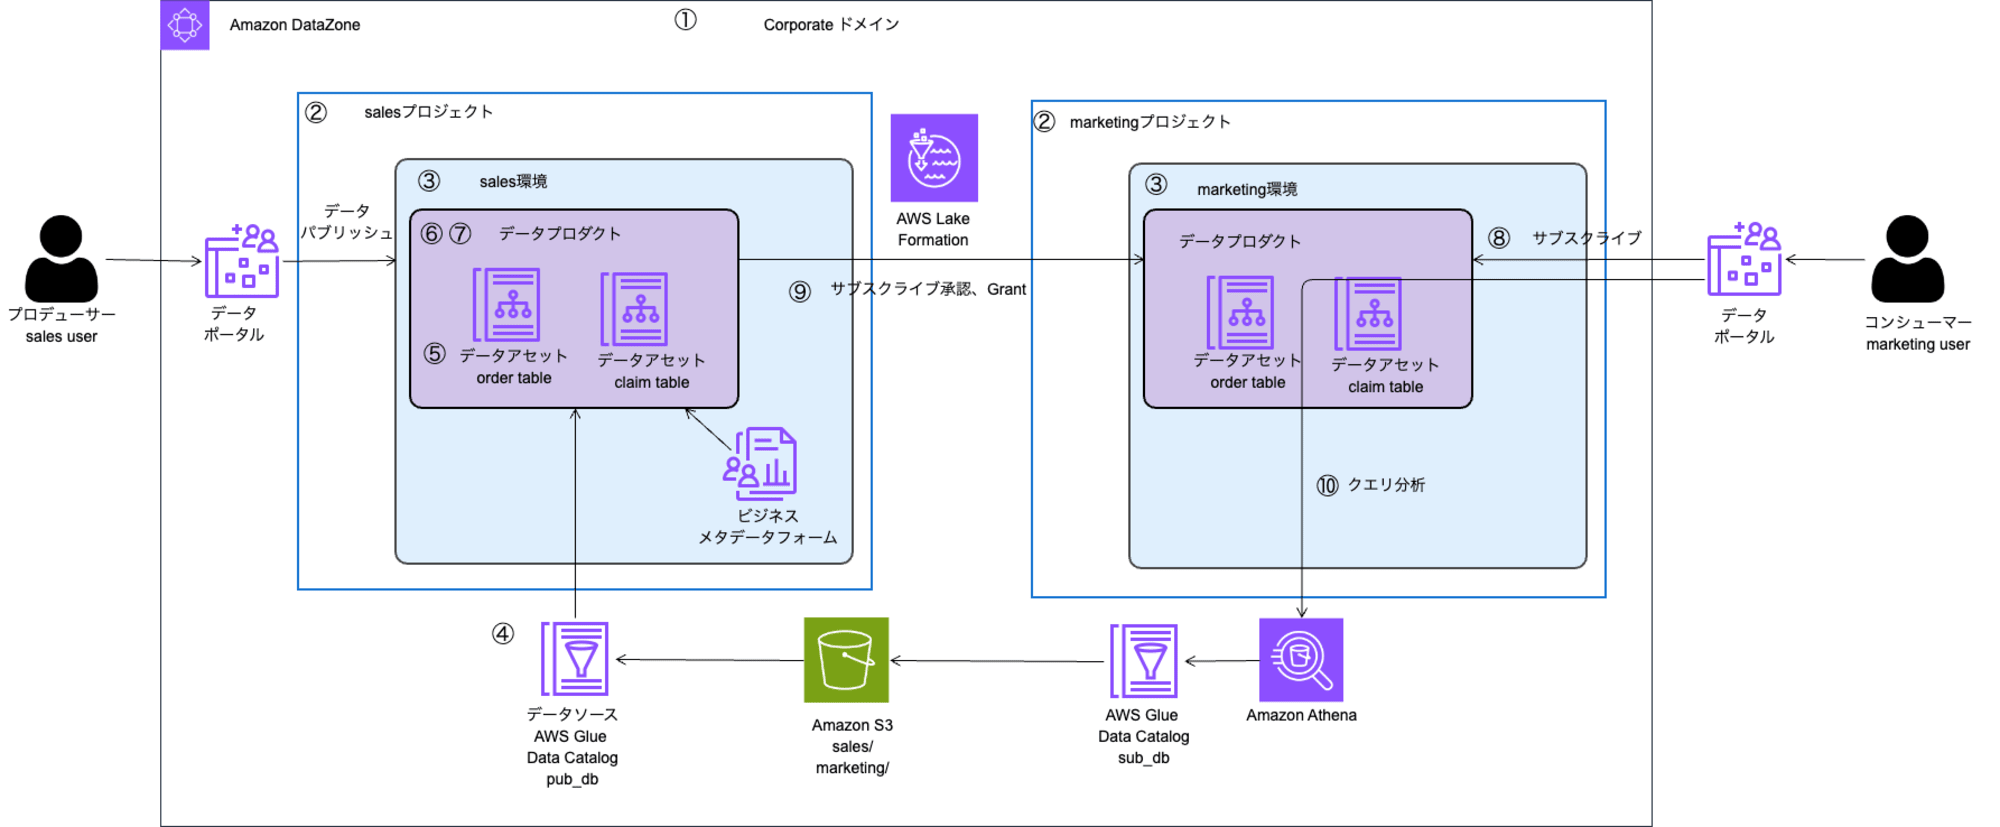Open the data portal icon next to the consumer
This screenshot has width=2000, height=827.
tap(1744, 259)
